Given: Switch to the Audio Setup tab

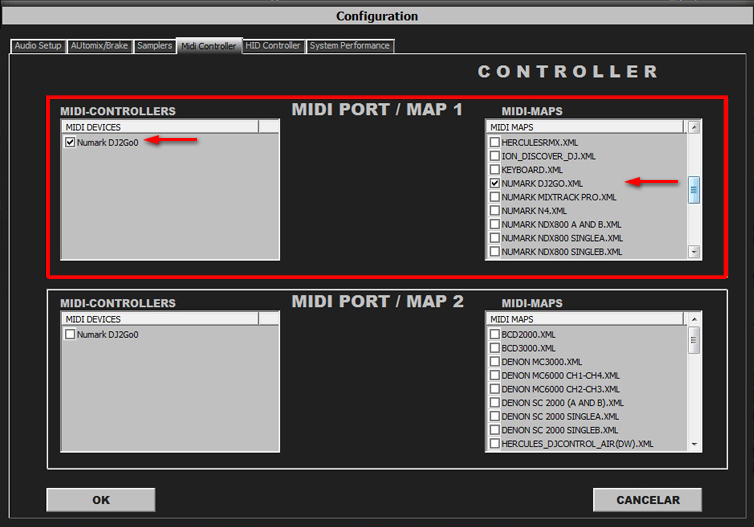Looking at the screenshot, I should tap(38, 46).
